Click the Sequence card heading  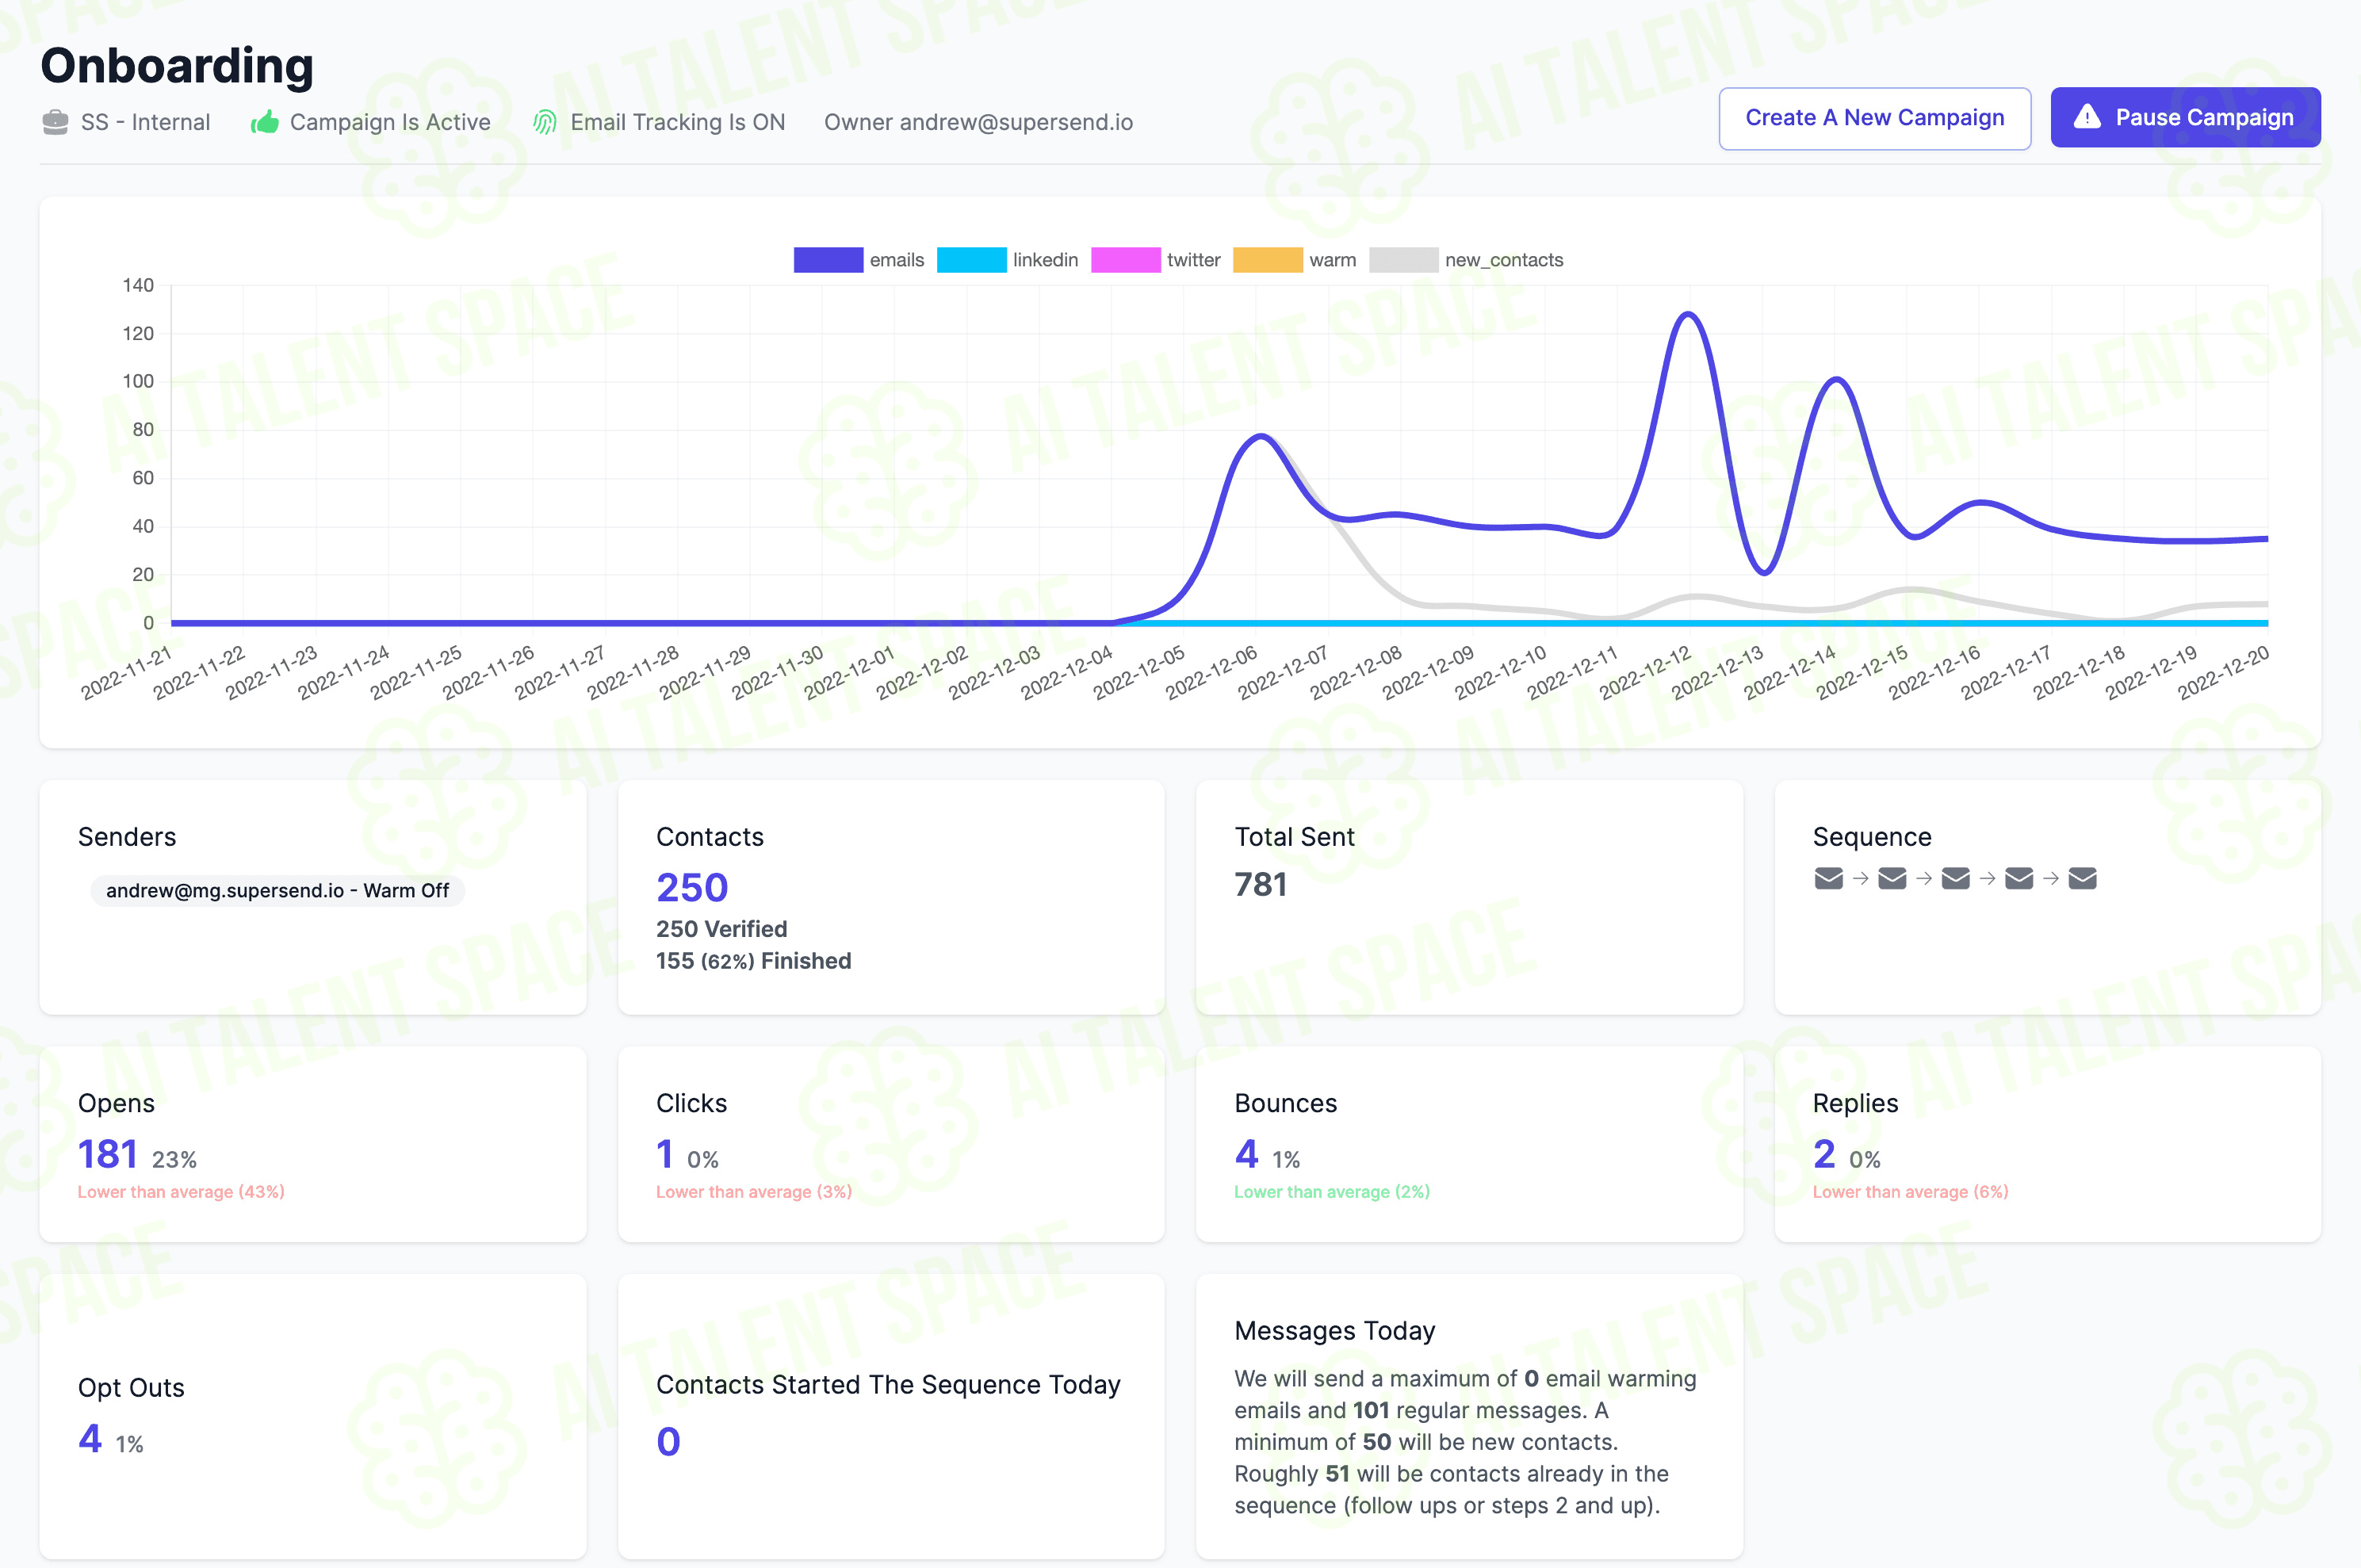pyautogui.click(x=1871, y=837)
